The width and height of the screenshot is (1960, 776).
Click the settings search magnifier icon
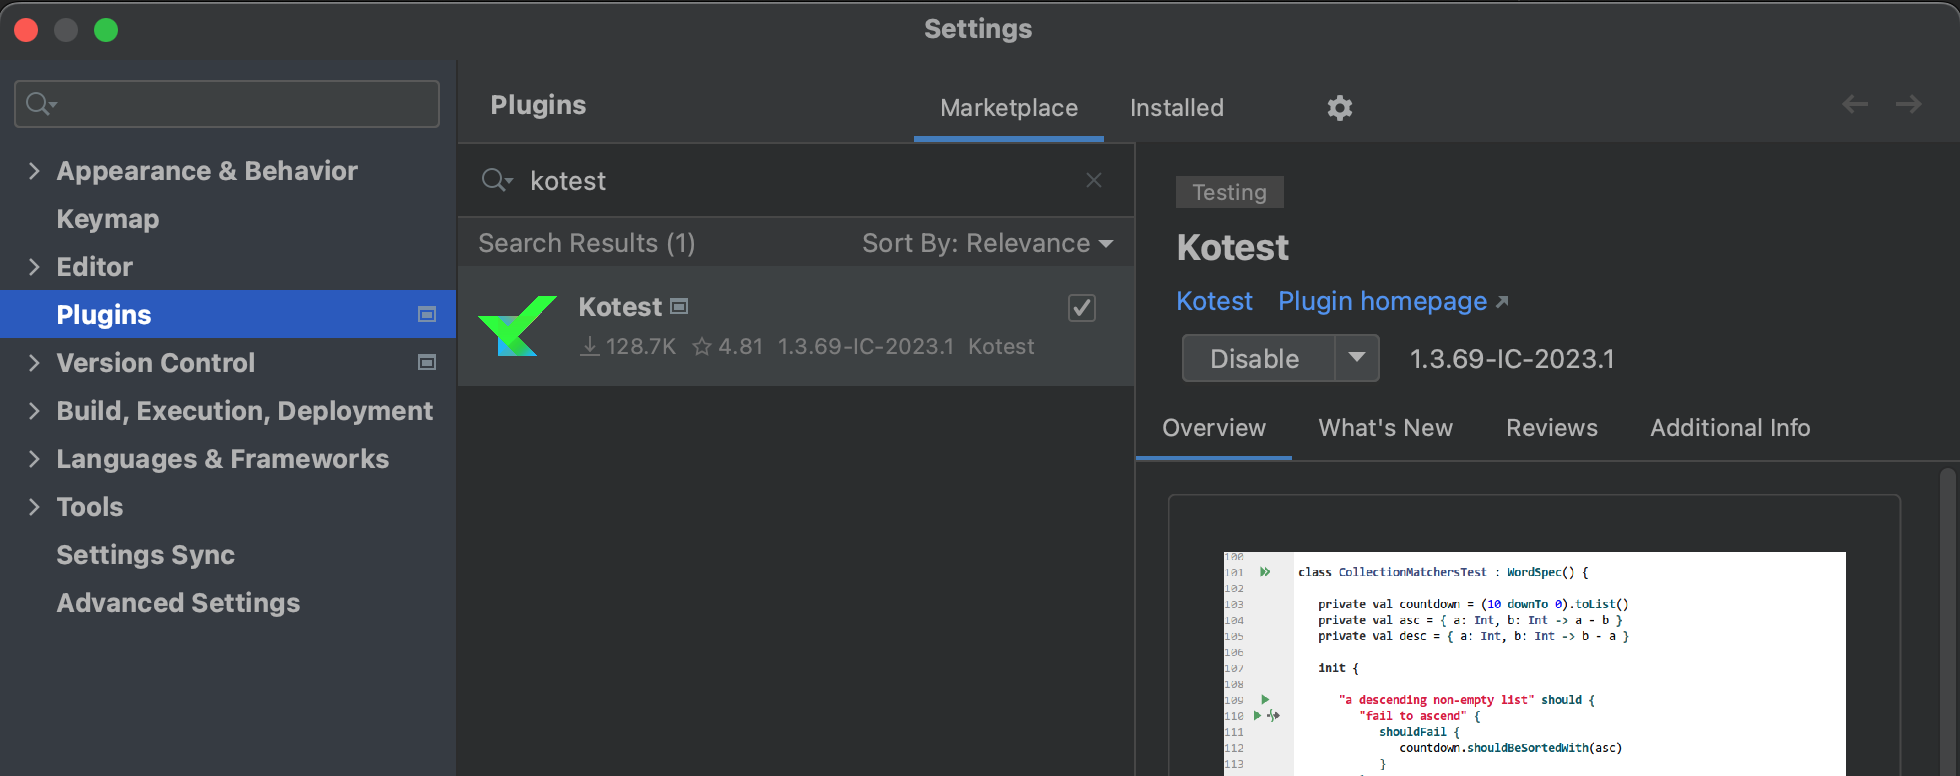coord(41,104)
